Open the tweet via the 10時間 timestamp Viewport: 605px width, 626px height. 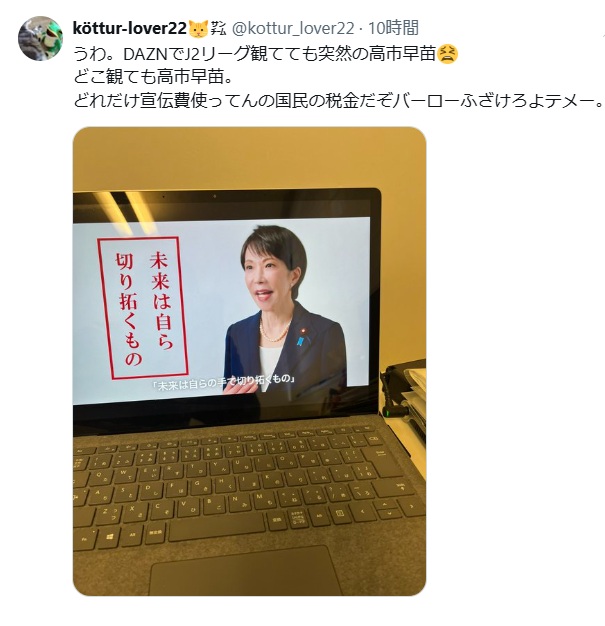[393, 28]
